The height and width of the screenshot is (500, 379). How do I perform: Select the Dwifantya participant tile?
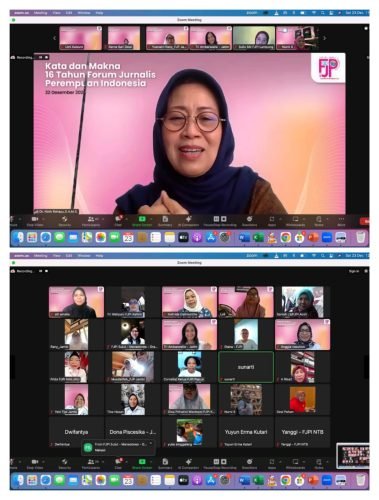coord(76,432)
